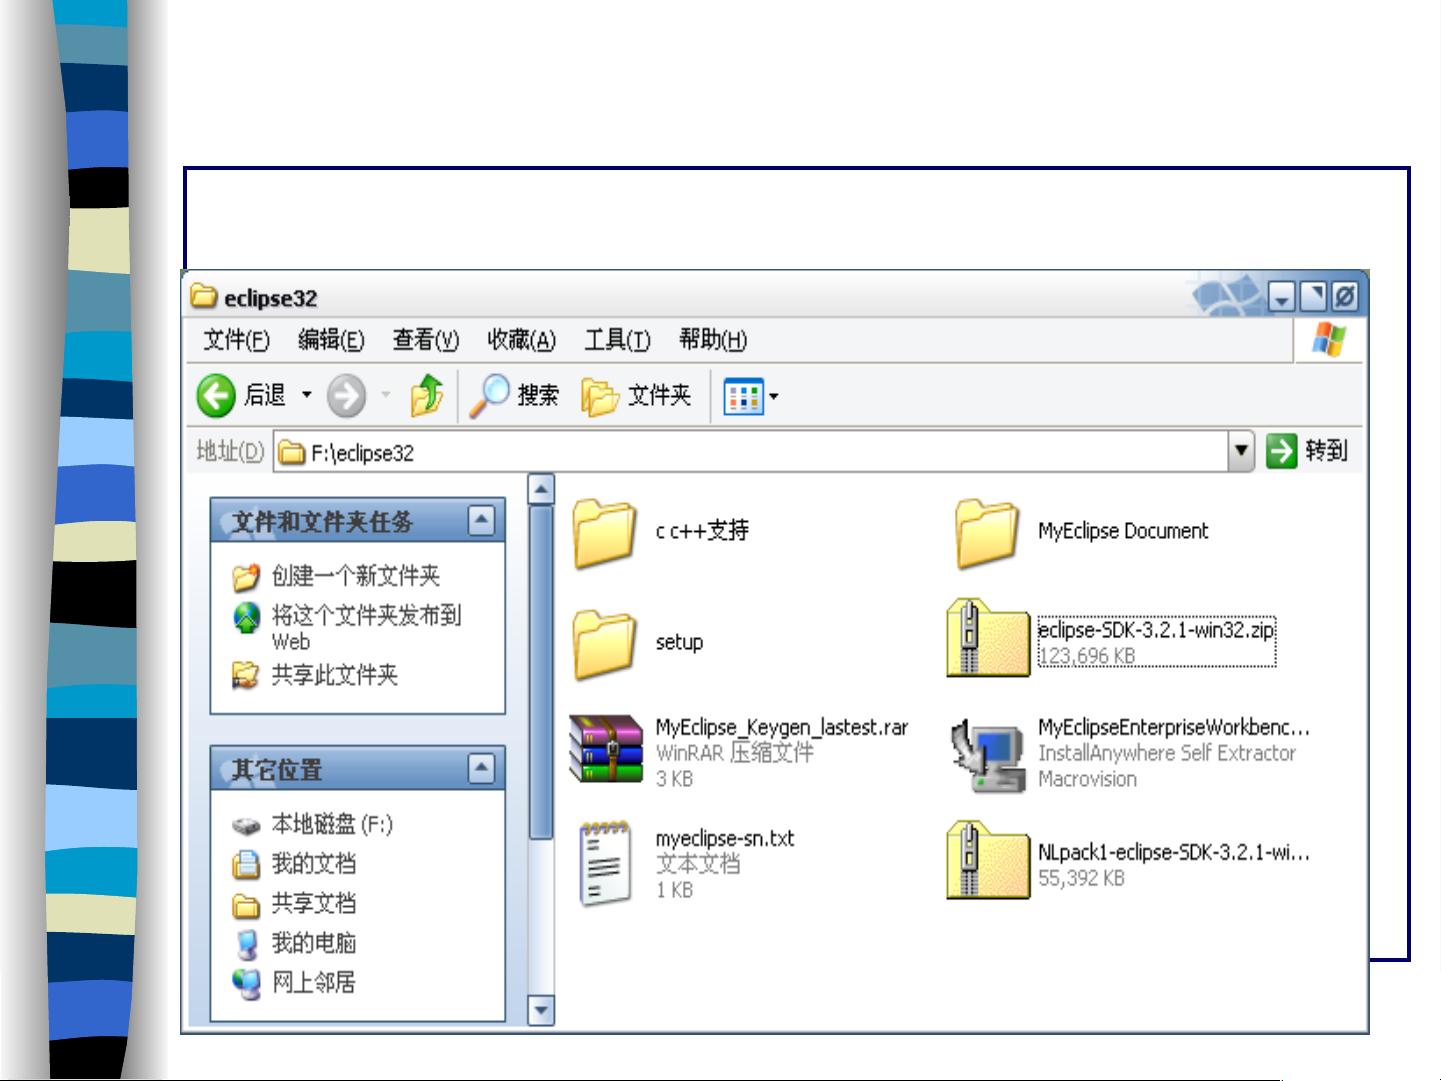Click the 转到 Go button
Viewport: 1441px width, 1081px height.
(1307, 451)
